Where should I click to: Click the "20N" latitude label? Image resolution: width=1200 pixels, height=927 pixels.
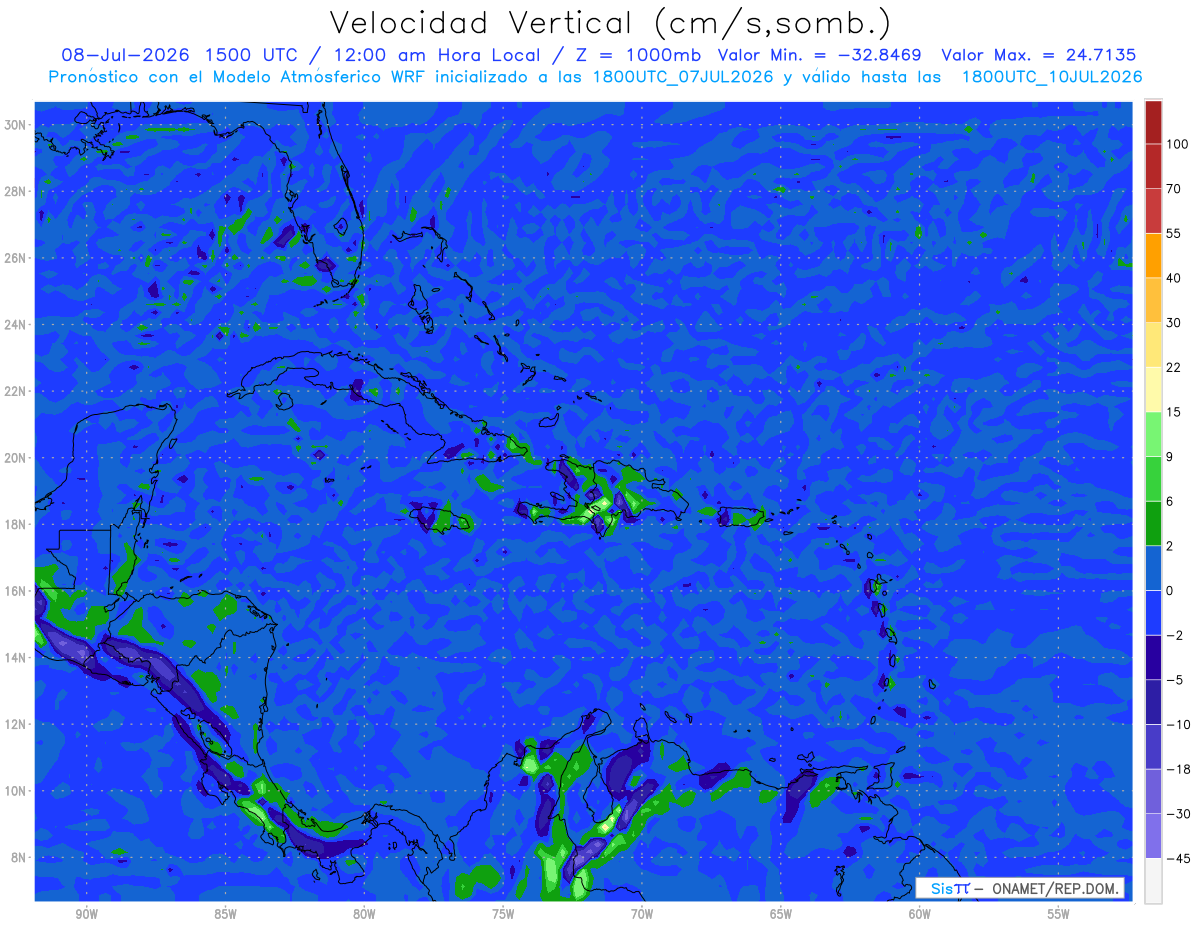coord(16,458)
